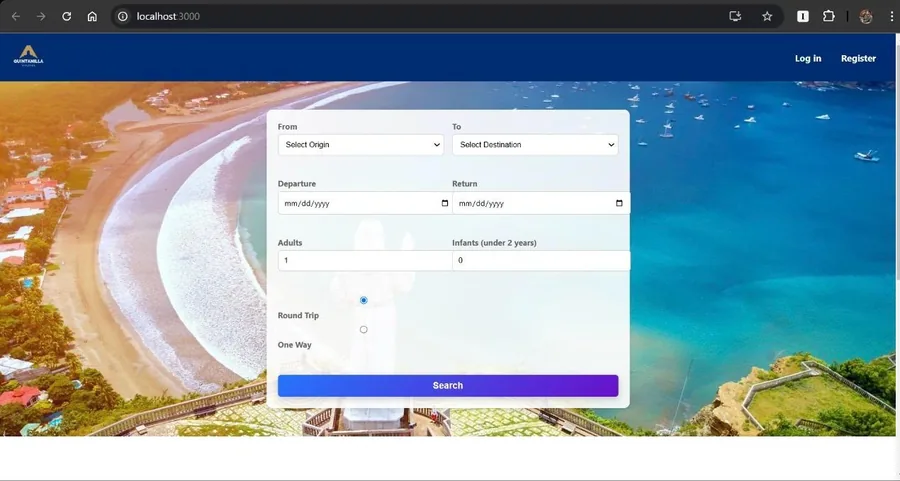The height and width of the screenshot is (481, 900).
Task: Expand the Select Origin dropdown
Action: [361, 145]
